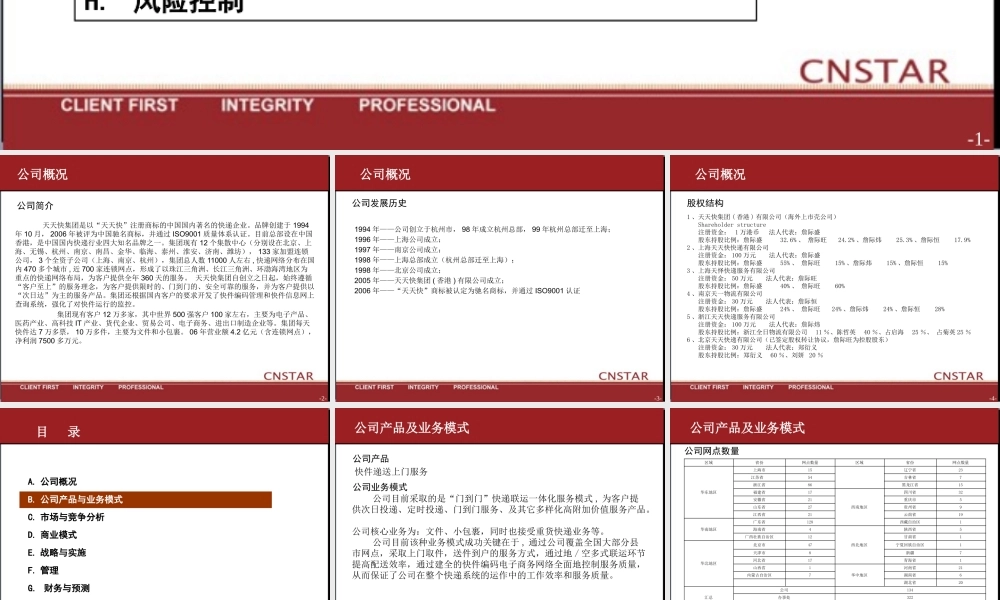Click the 1997年 南京公司成立 line
1000x600 pixels.
coord(397,249)
